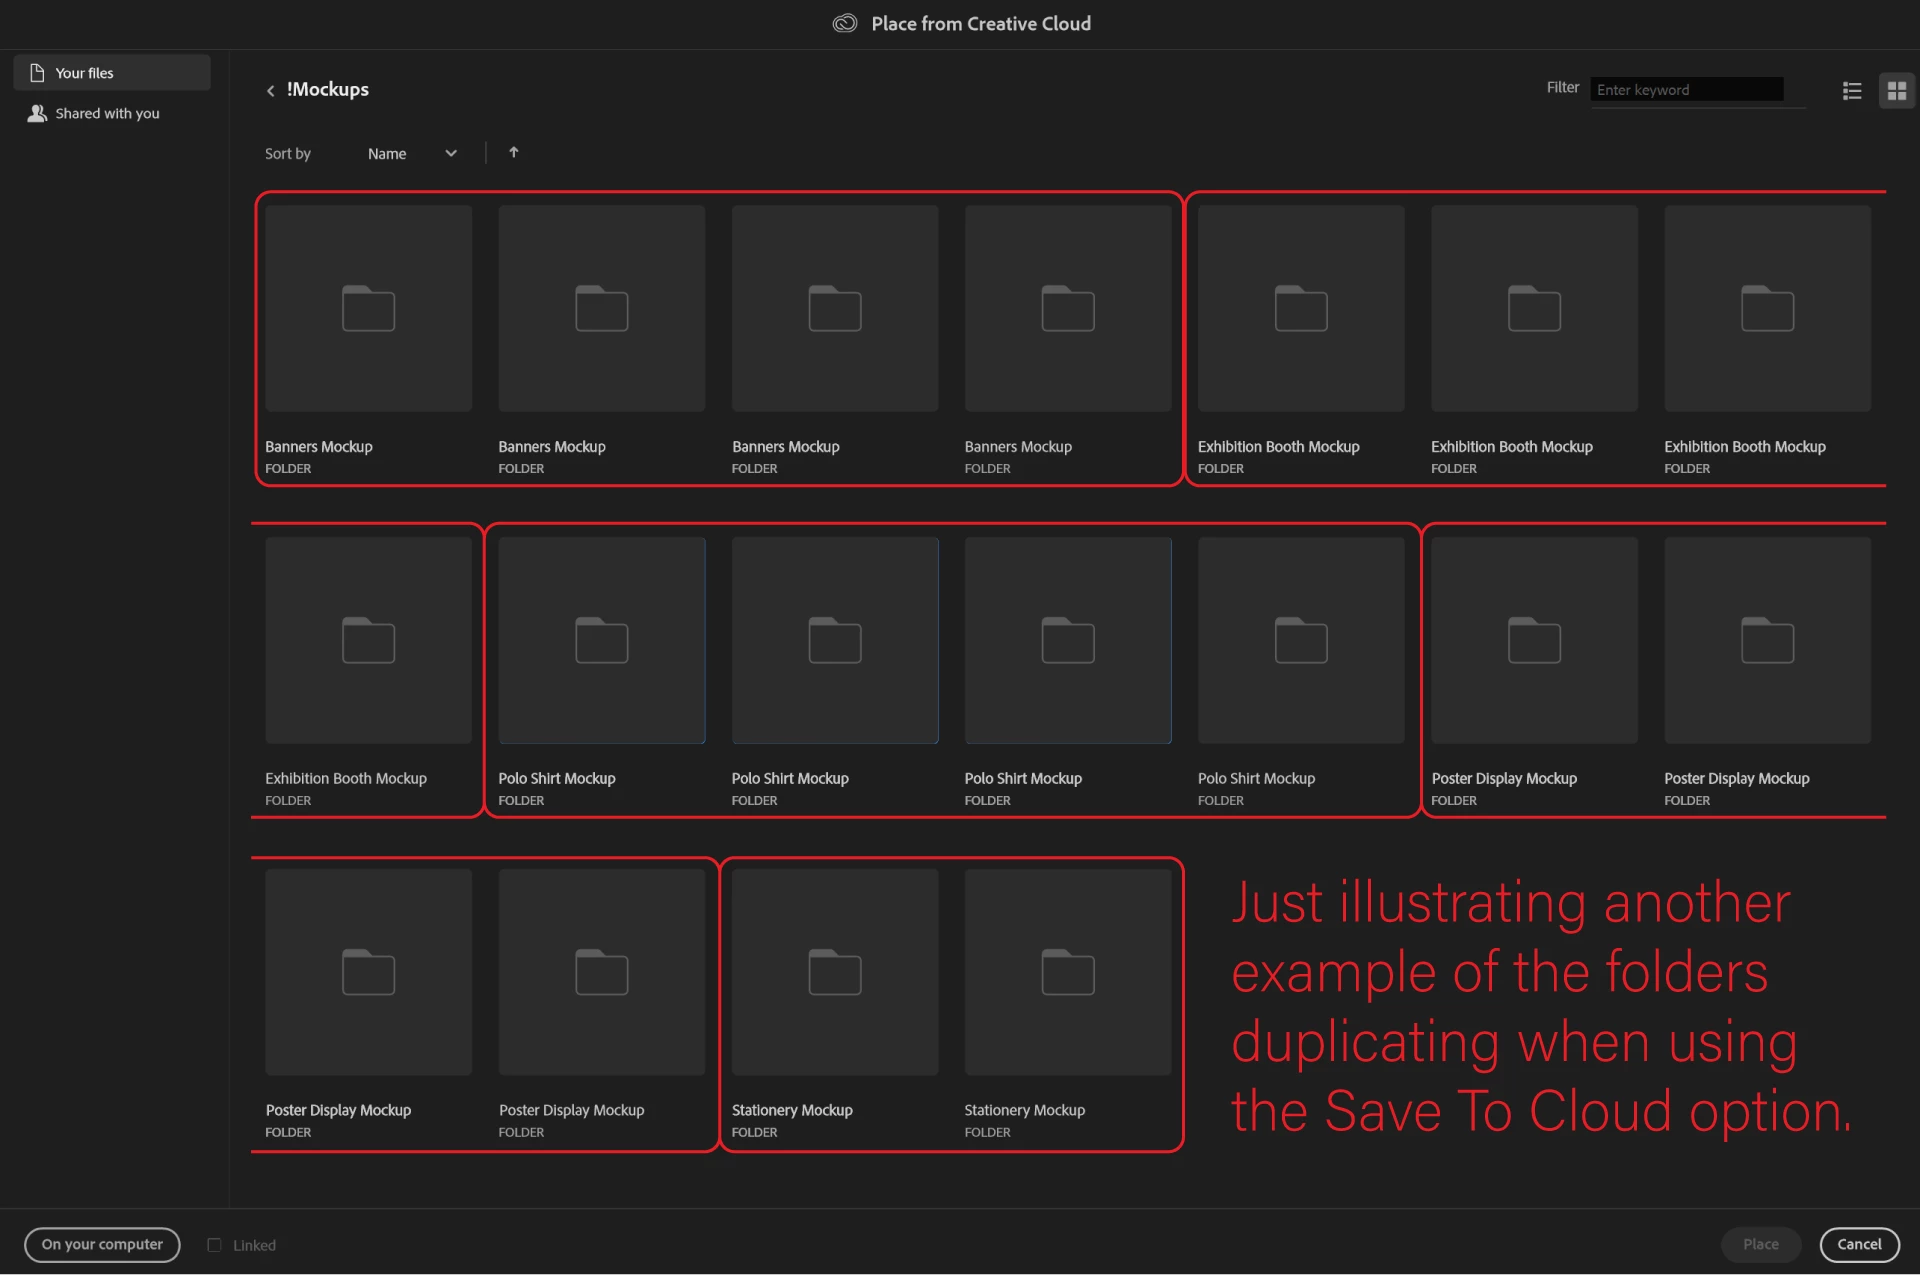This screenshot has height=1275, width=1920.
Task: Click the Creative Cloud logo in title
Action: tap(845, 23)
